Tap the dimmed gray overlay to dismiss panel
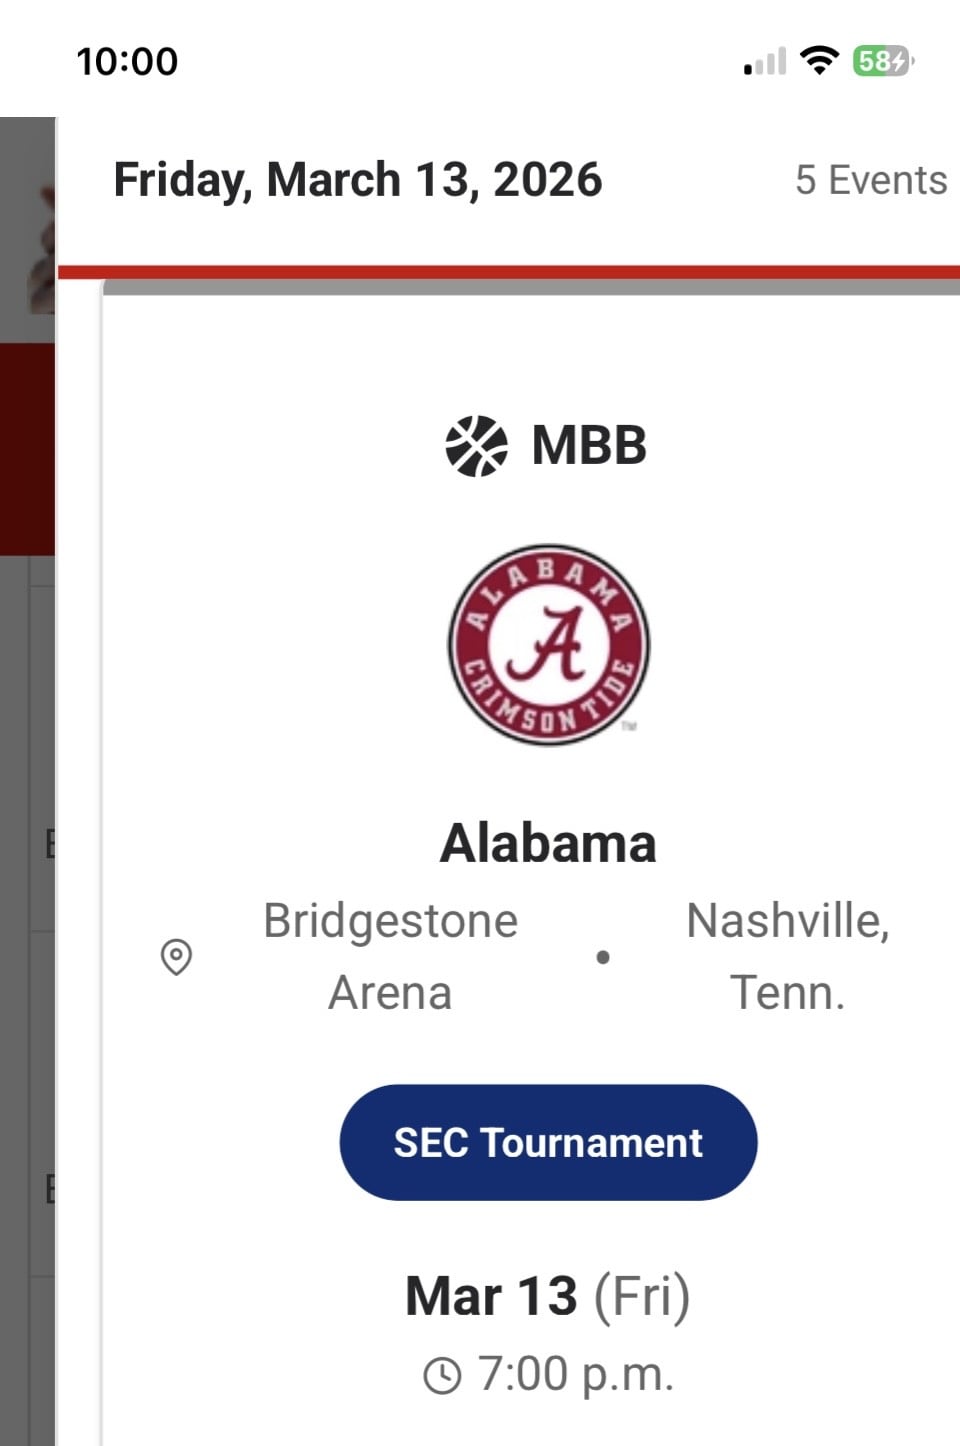The height and width of the screenshot is (1446, 960). click(26, 1000)
